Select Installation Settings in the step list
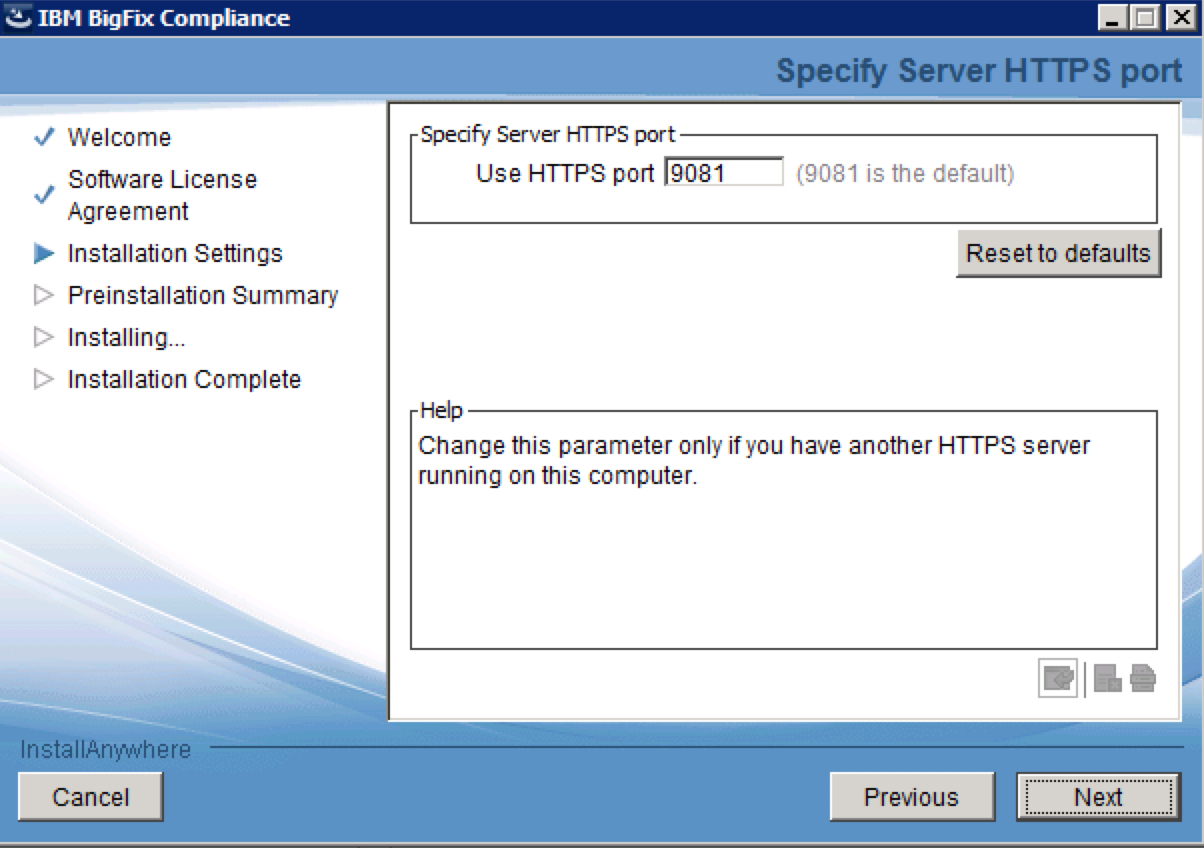Screen dimensions: 1204x848 point(175,253)
